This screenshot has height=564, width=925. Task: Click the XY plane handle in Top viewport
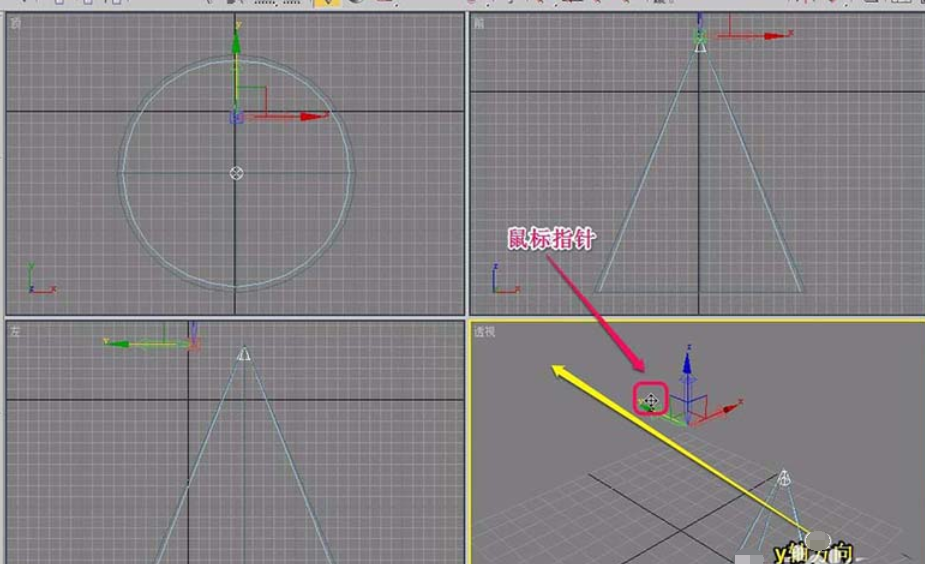pos(252,100)
